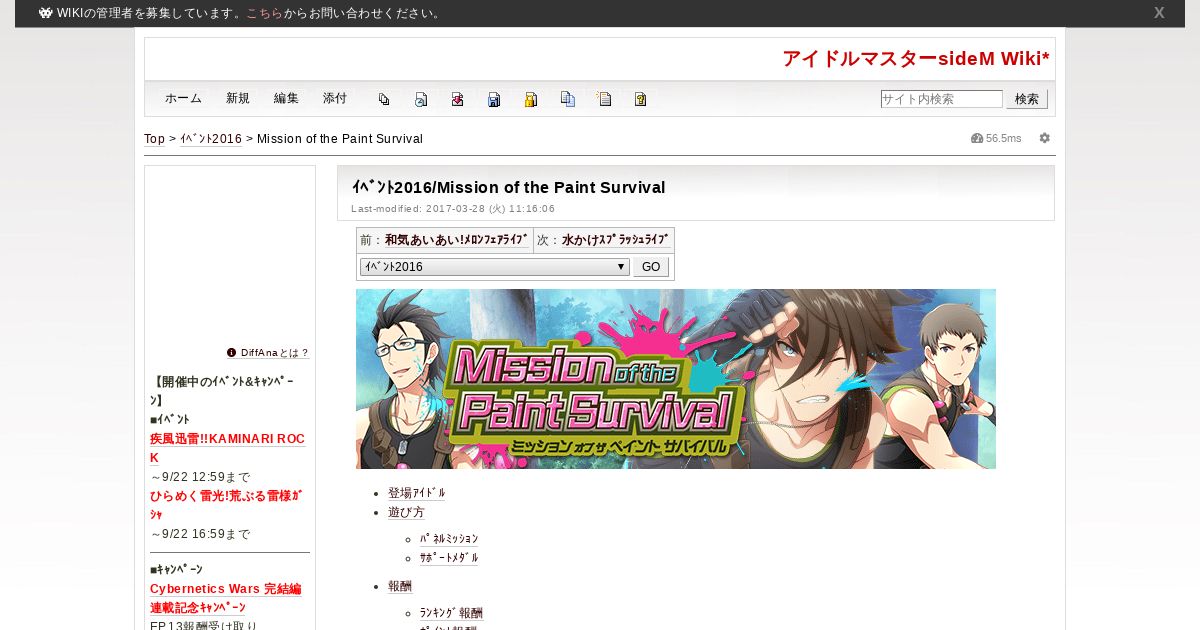1200x630 pixels.
Task: Focus the サイト内検索 search field
Action: pyautogui.click(x=941, y=99)
